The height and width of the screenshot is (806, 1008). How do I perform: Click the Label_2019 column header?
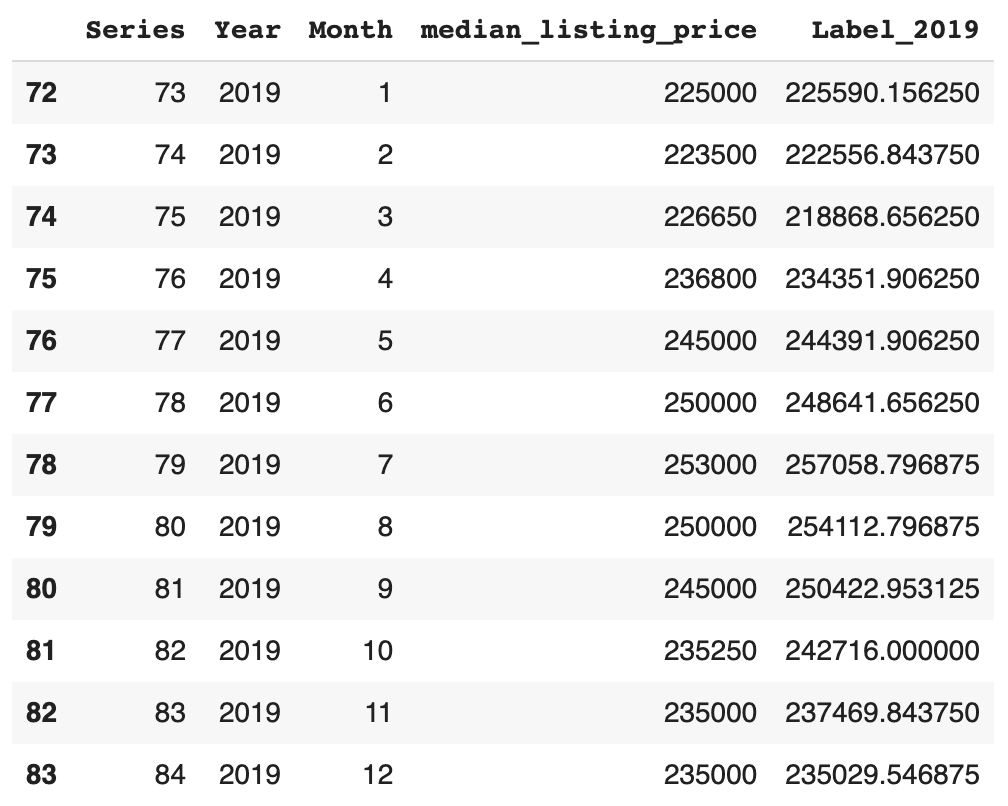[894, 30]
